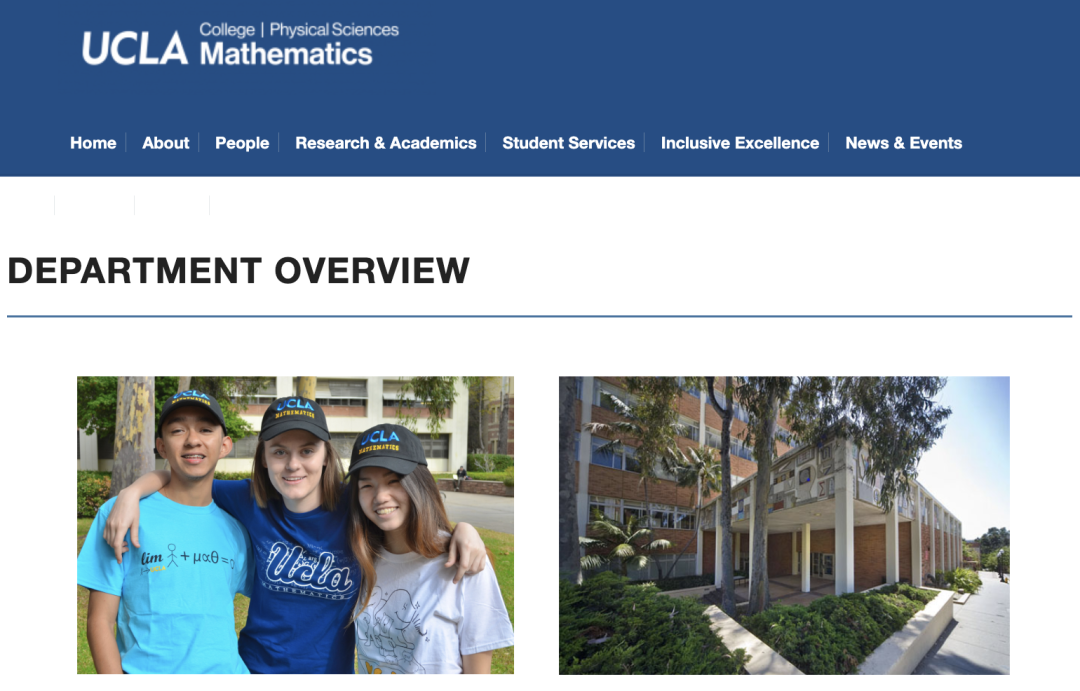Open the Physical Sciences header link
Image resolution: width=1080 pixels, height=691 pixels.
coord(334,30)
